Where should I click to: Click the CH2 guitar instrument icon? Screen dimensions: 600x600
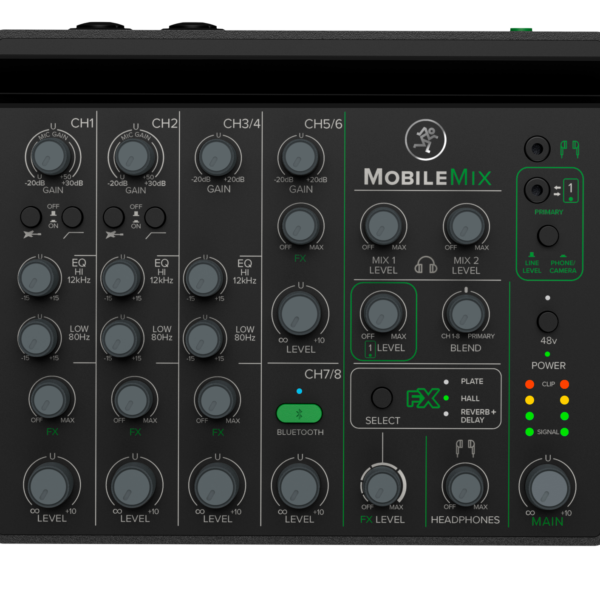pos(114,234)
